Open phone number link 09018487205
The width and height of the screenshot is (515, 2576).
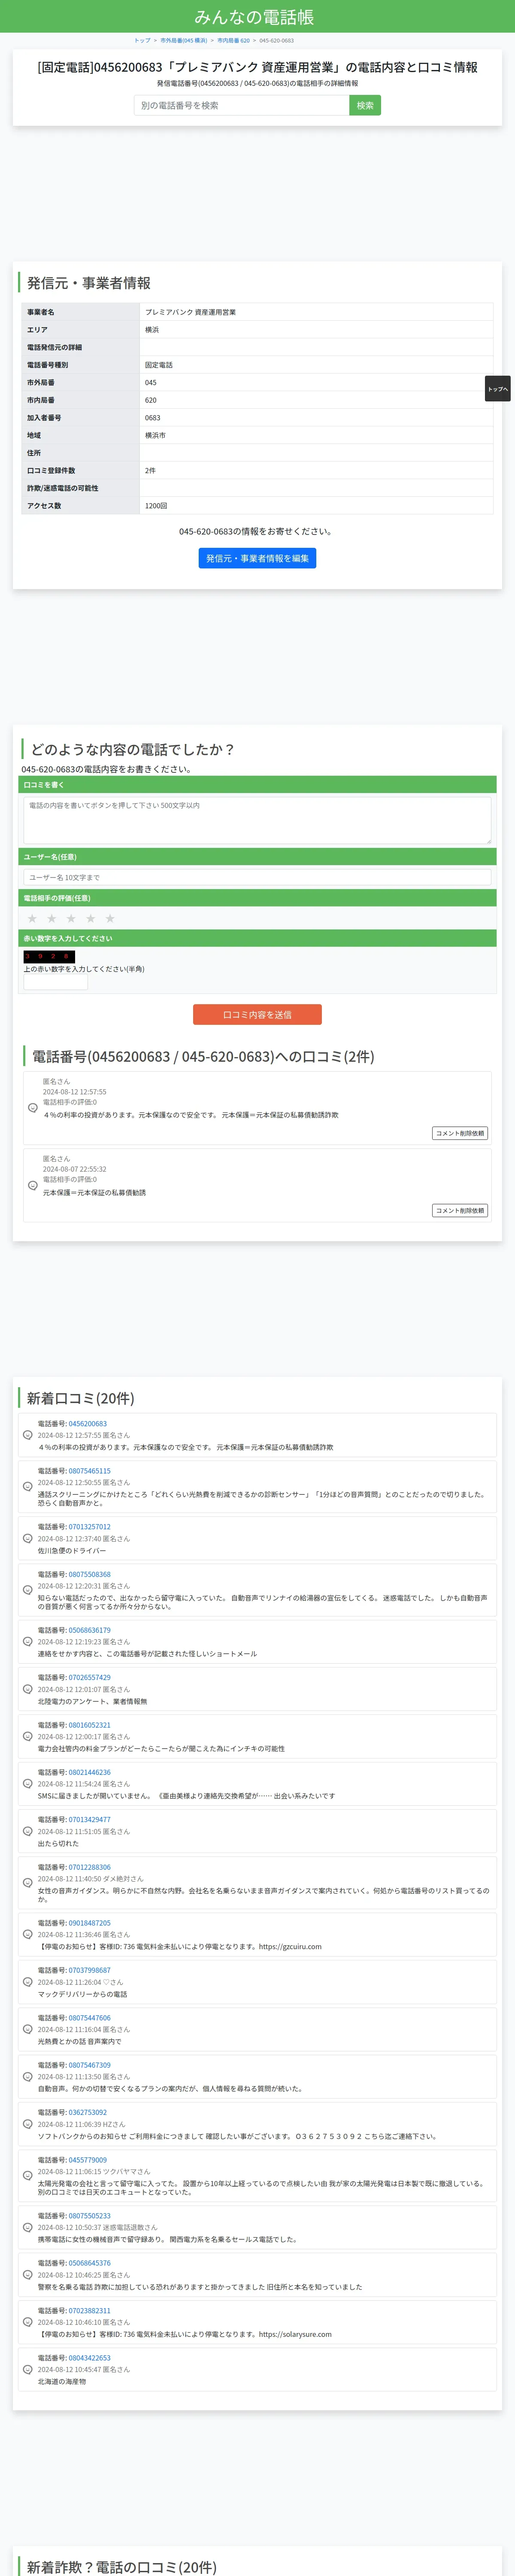click(x=90, y=1923)
